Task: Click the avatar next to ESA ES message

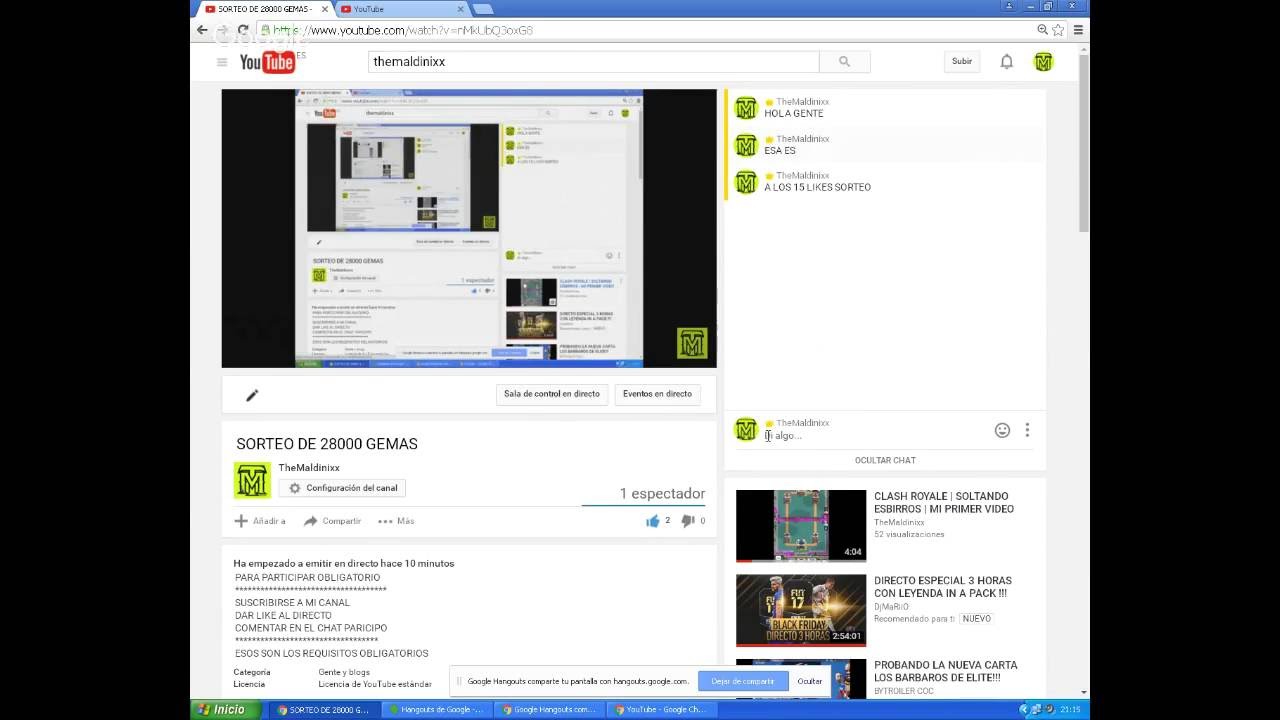Action: point(746,145)
